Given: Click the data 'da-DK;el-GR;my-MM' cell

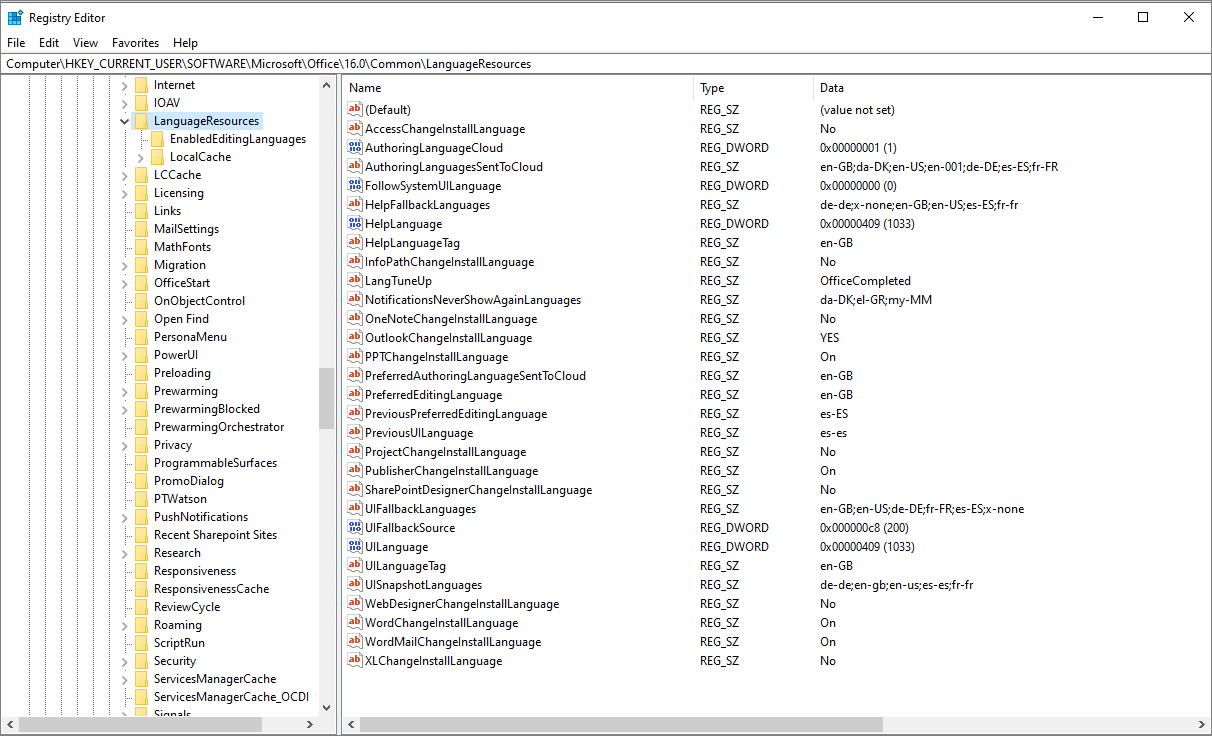Looking at the screenshot, I should pos(876,299).
